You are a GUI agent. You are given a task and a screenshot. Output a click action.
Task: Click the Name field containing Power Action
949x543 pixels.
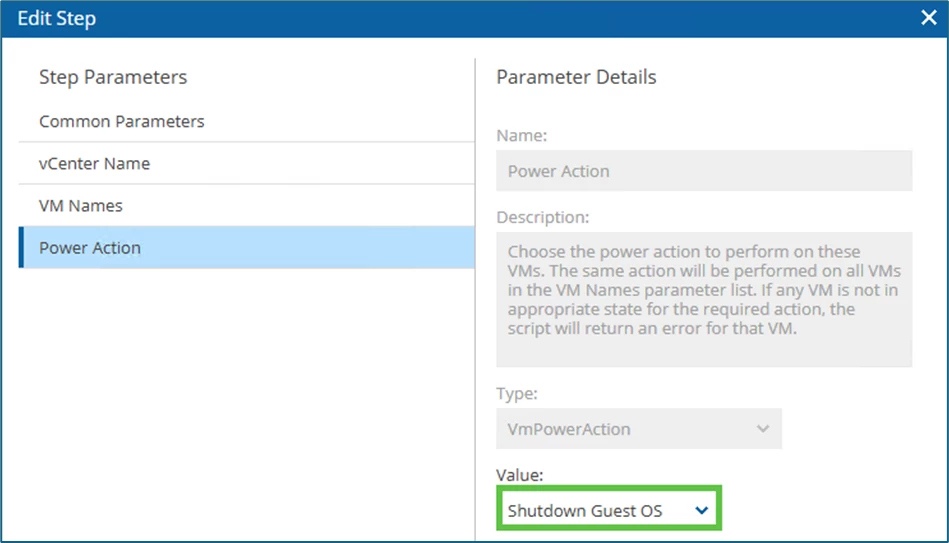[703, 171]
